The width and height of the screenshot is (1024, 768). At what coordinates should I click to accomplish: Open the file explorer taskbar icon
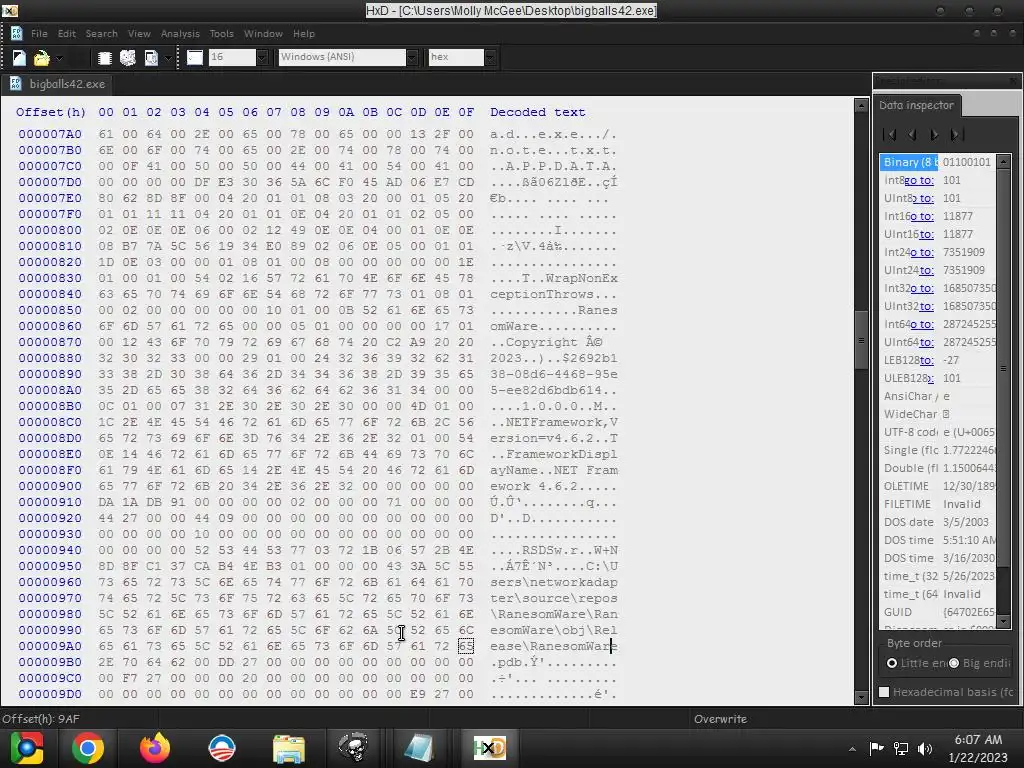point(289,748)
